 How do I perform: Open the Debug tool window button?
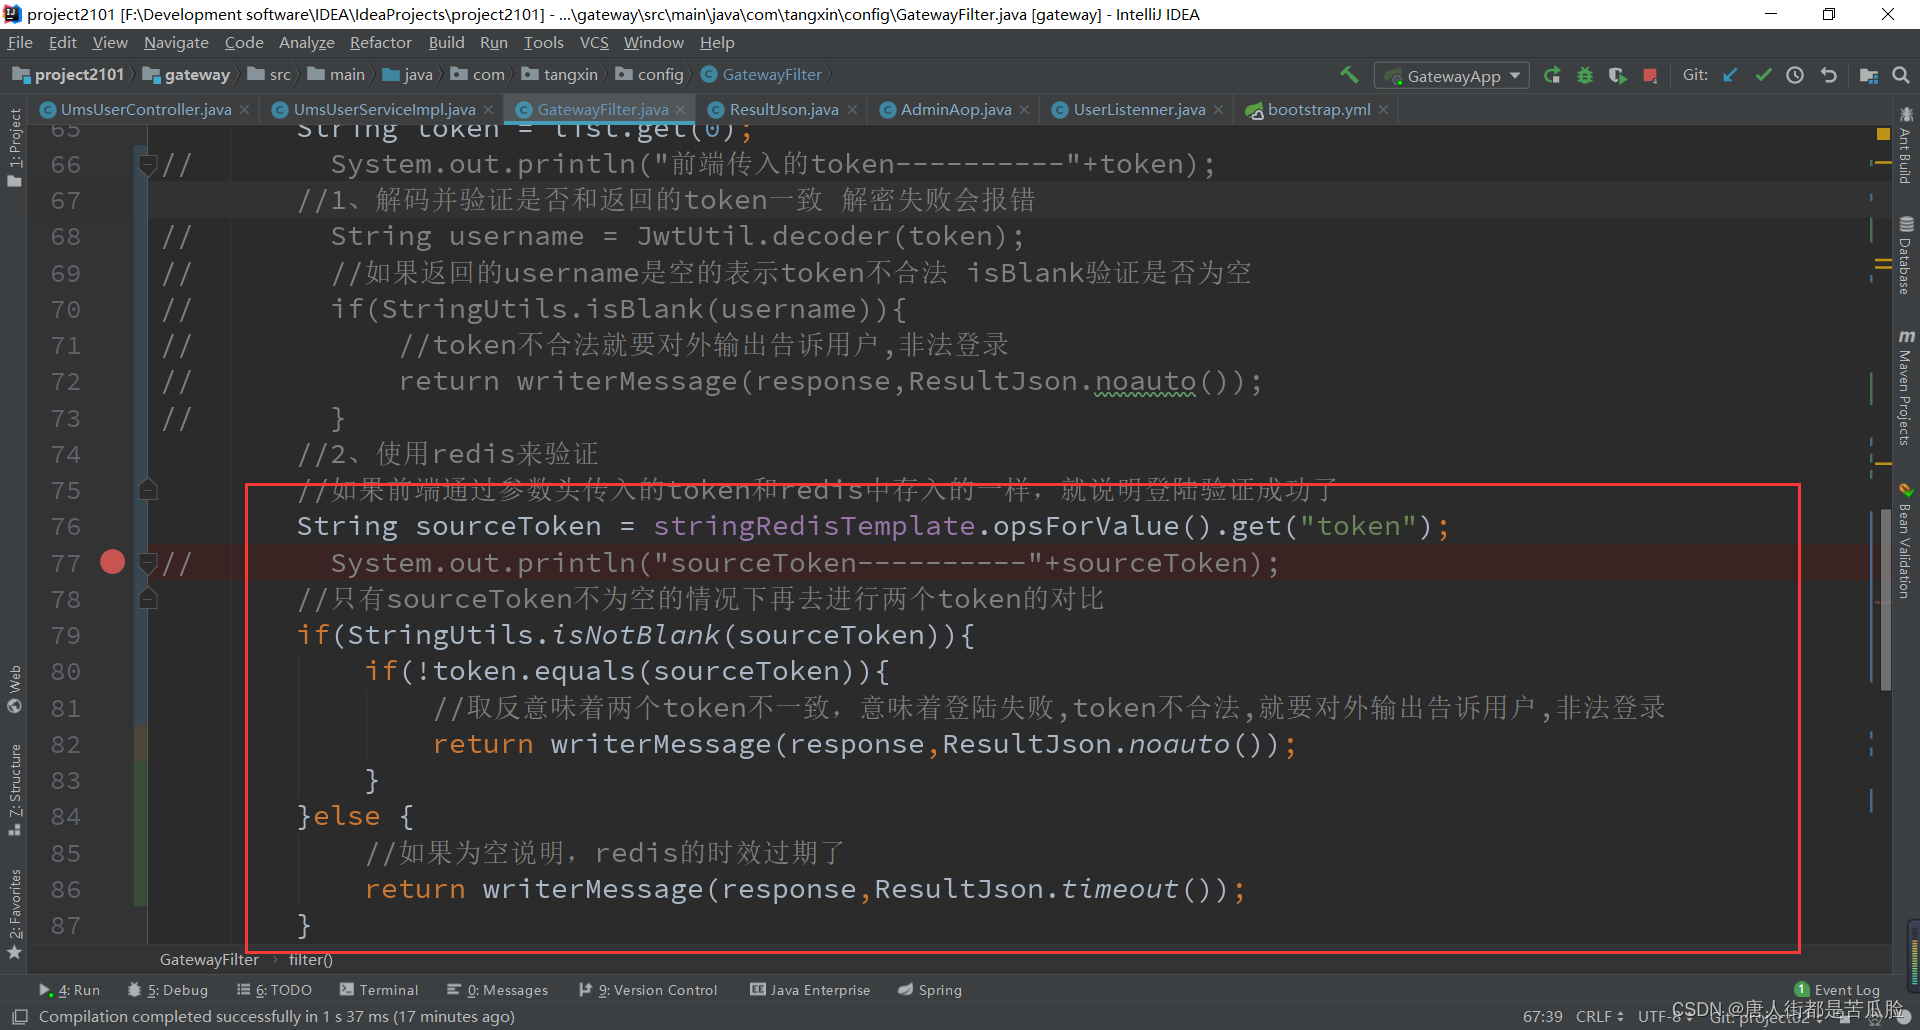coord(168,990)
